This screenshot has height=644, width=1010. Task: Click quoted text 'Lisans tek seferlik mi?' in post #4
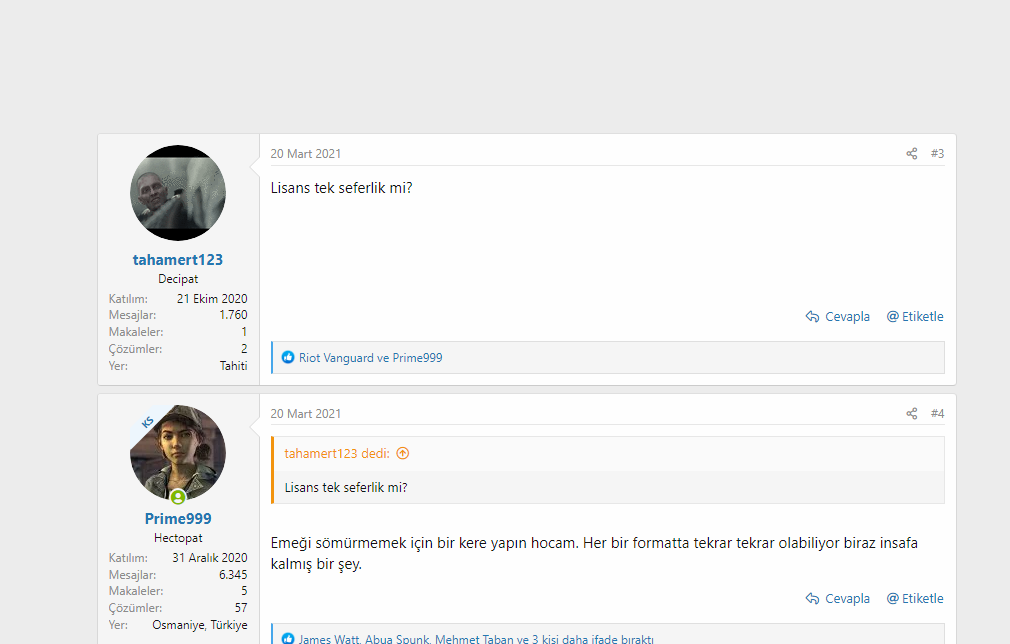(x=346, y=488)
